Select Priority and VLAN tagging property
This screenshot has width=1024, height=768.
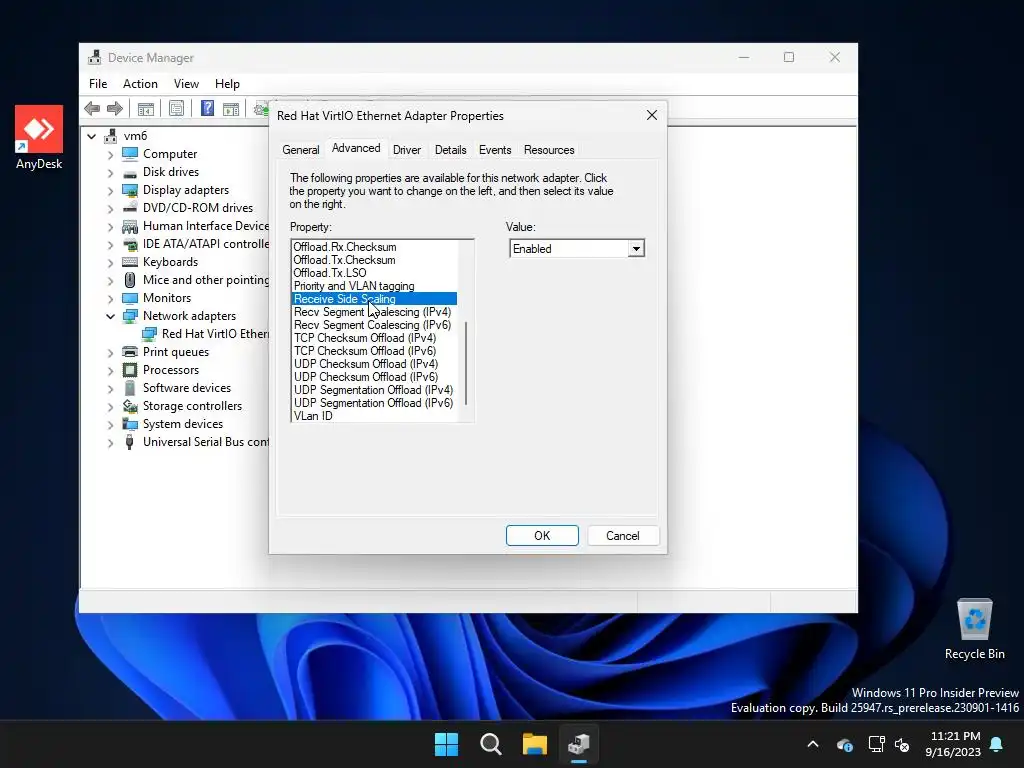[374, 286]
